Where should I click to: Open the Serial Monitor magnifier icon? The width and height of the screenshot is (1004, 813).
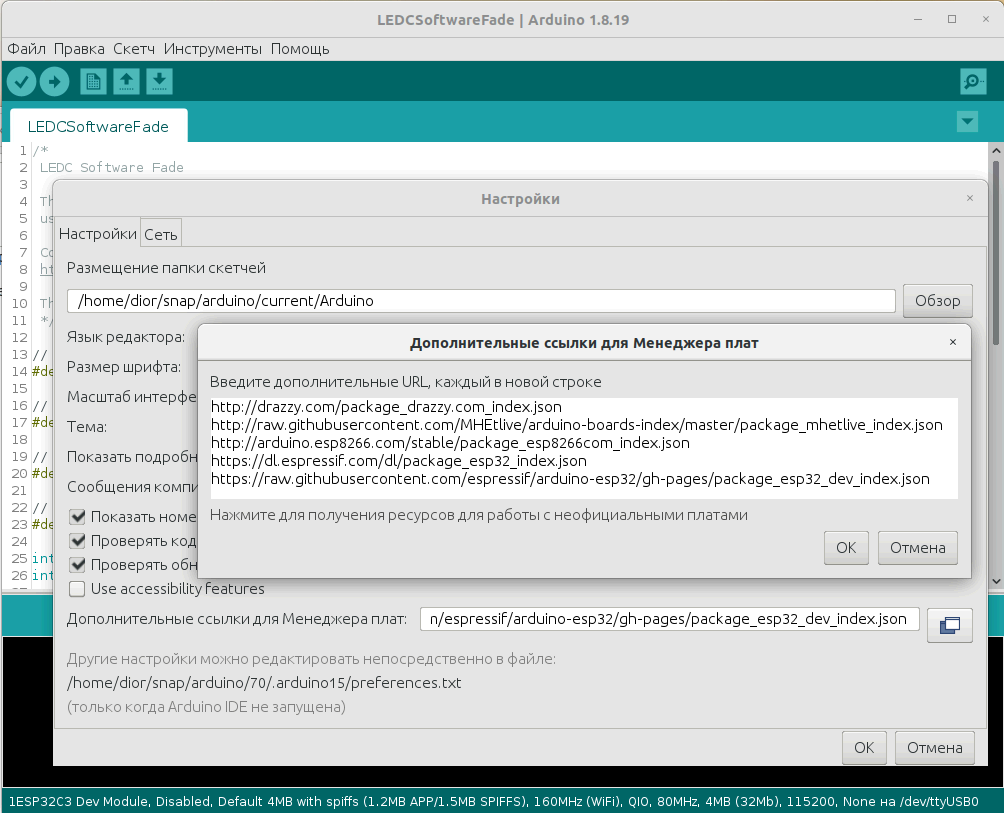[x=973, y=82]
